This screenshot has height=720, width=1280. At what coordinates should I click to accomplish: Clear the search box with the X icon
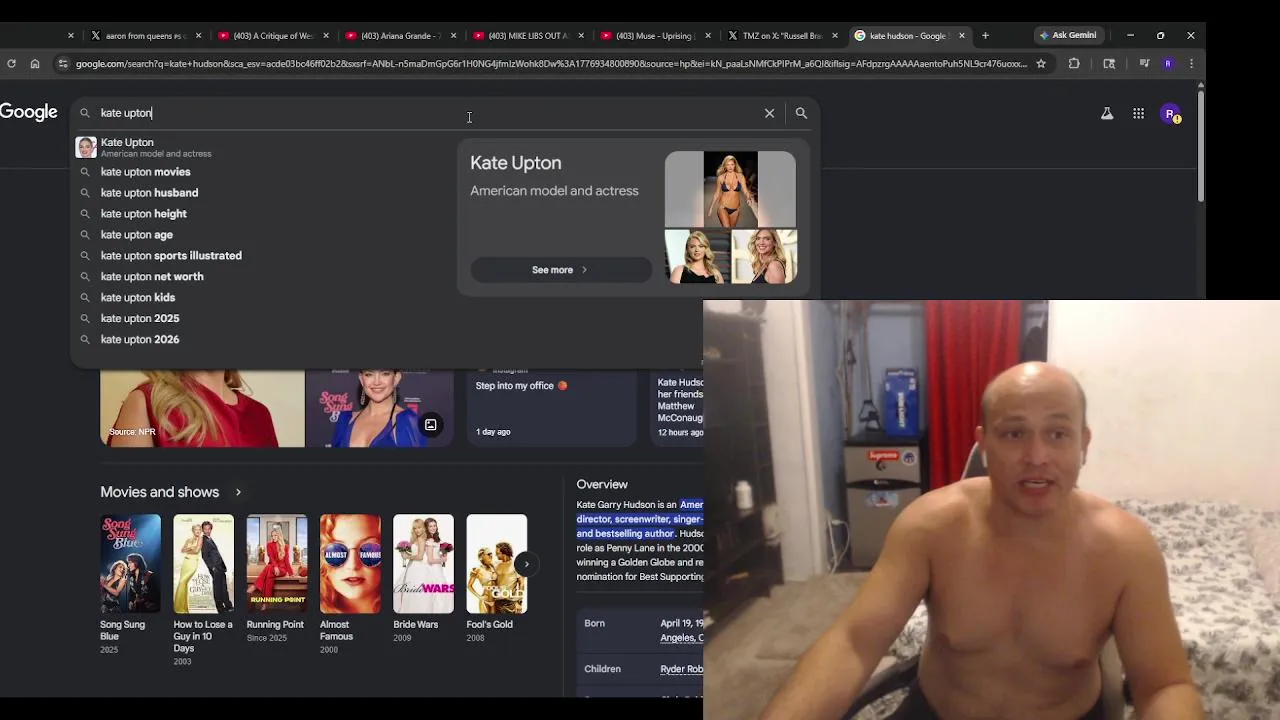[769, 113]
